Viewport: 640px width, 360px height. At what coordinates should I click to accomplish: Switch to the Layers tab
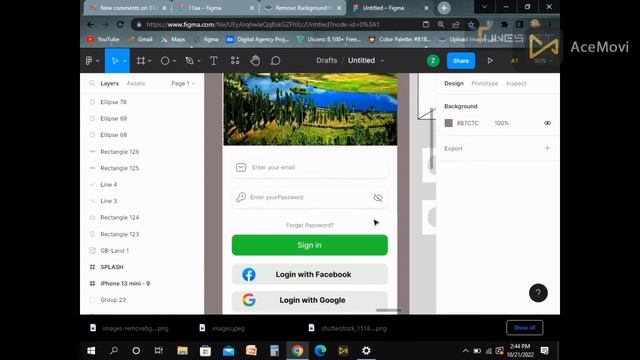click(x=109, y=83)
